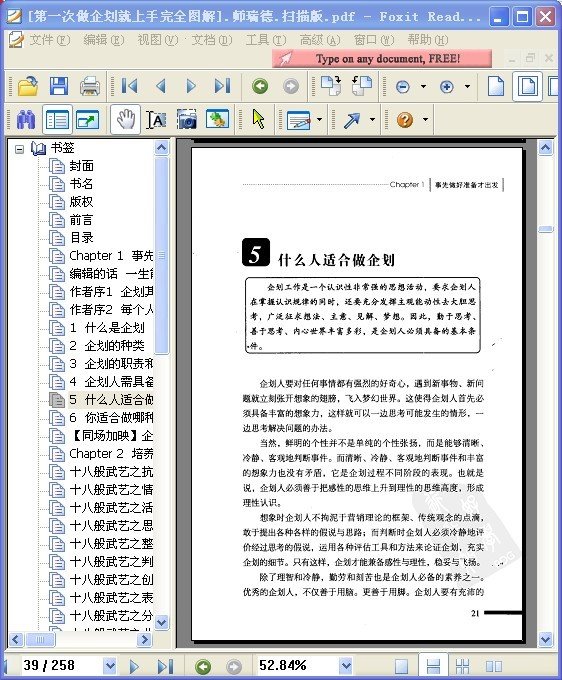Image resolution: width=562 pixels, height=680 pixels.
Task: Click the zoom out minus icon
Action: click(x=403, y=87)
